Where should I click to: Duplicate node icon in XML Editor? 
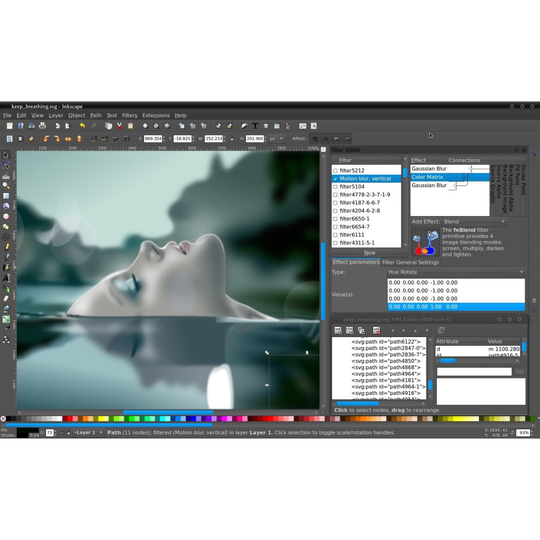click(361, 331)
